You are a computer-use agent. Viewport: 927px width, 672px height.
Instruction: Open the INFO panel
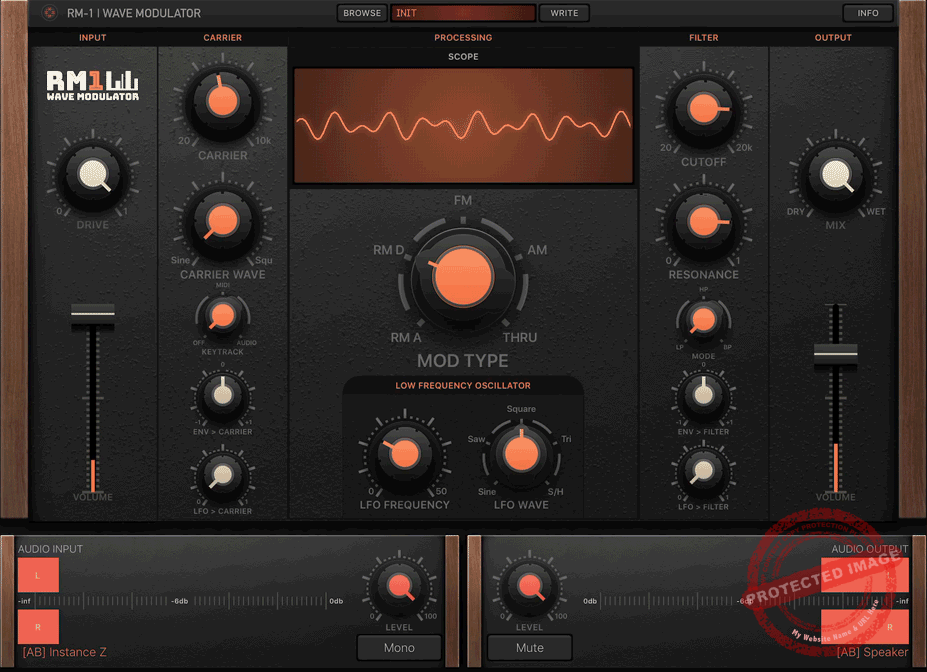tap(867, 13)
